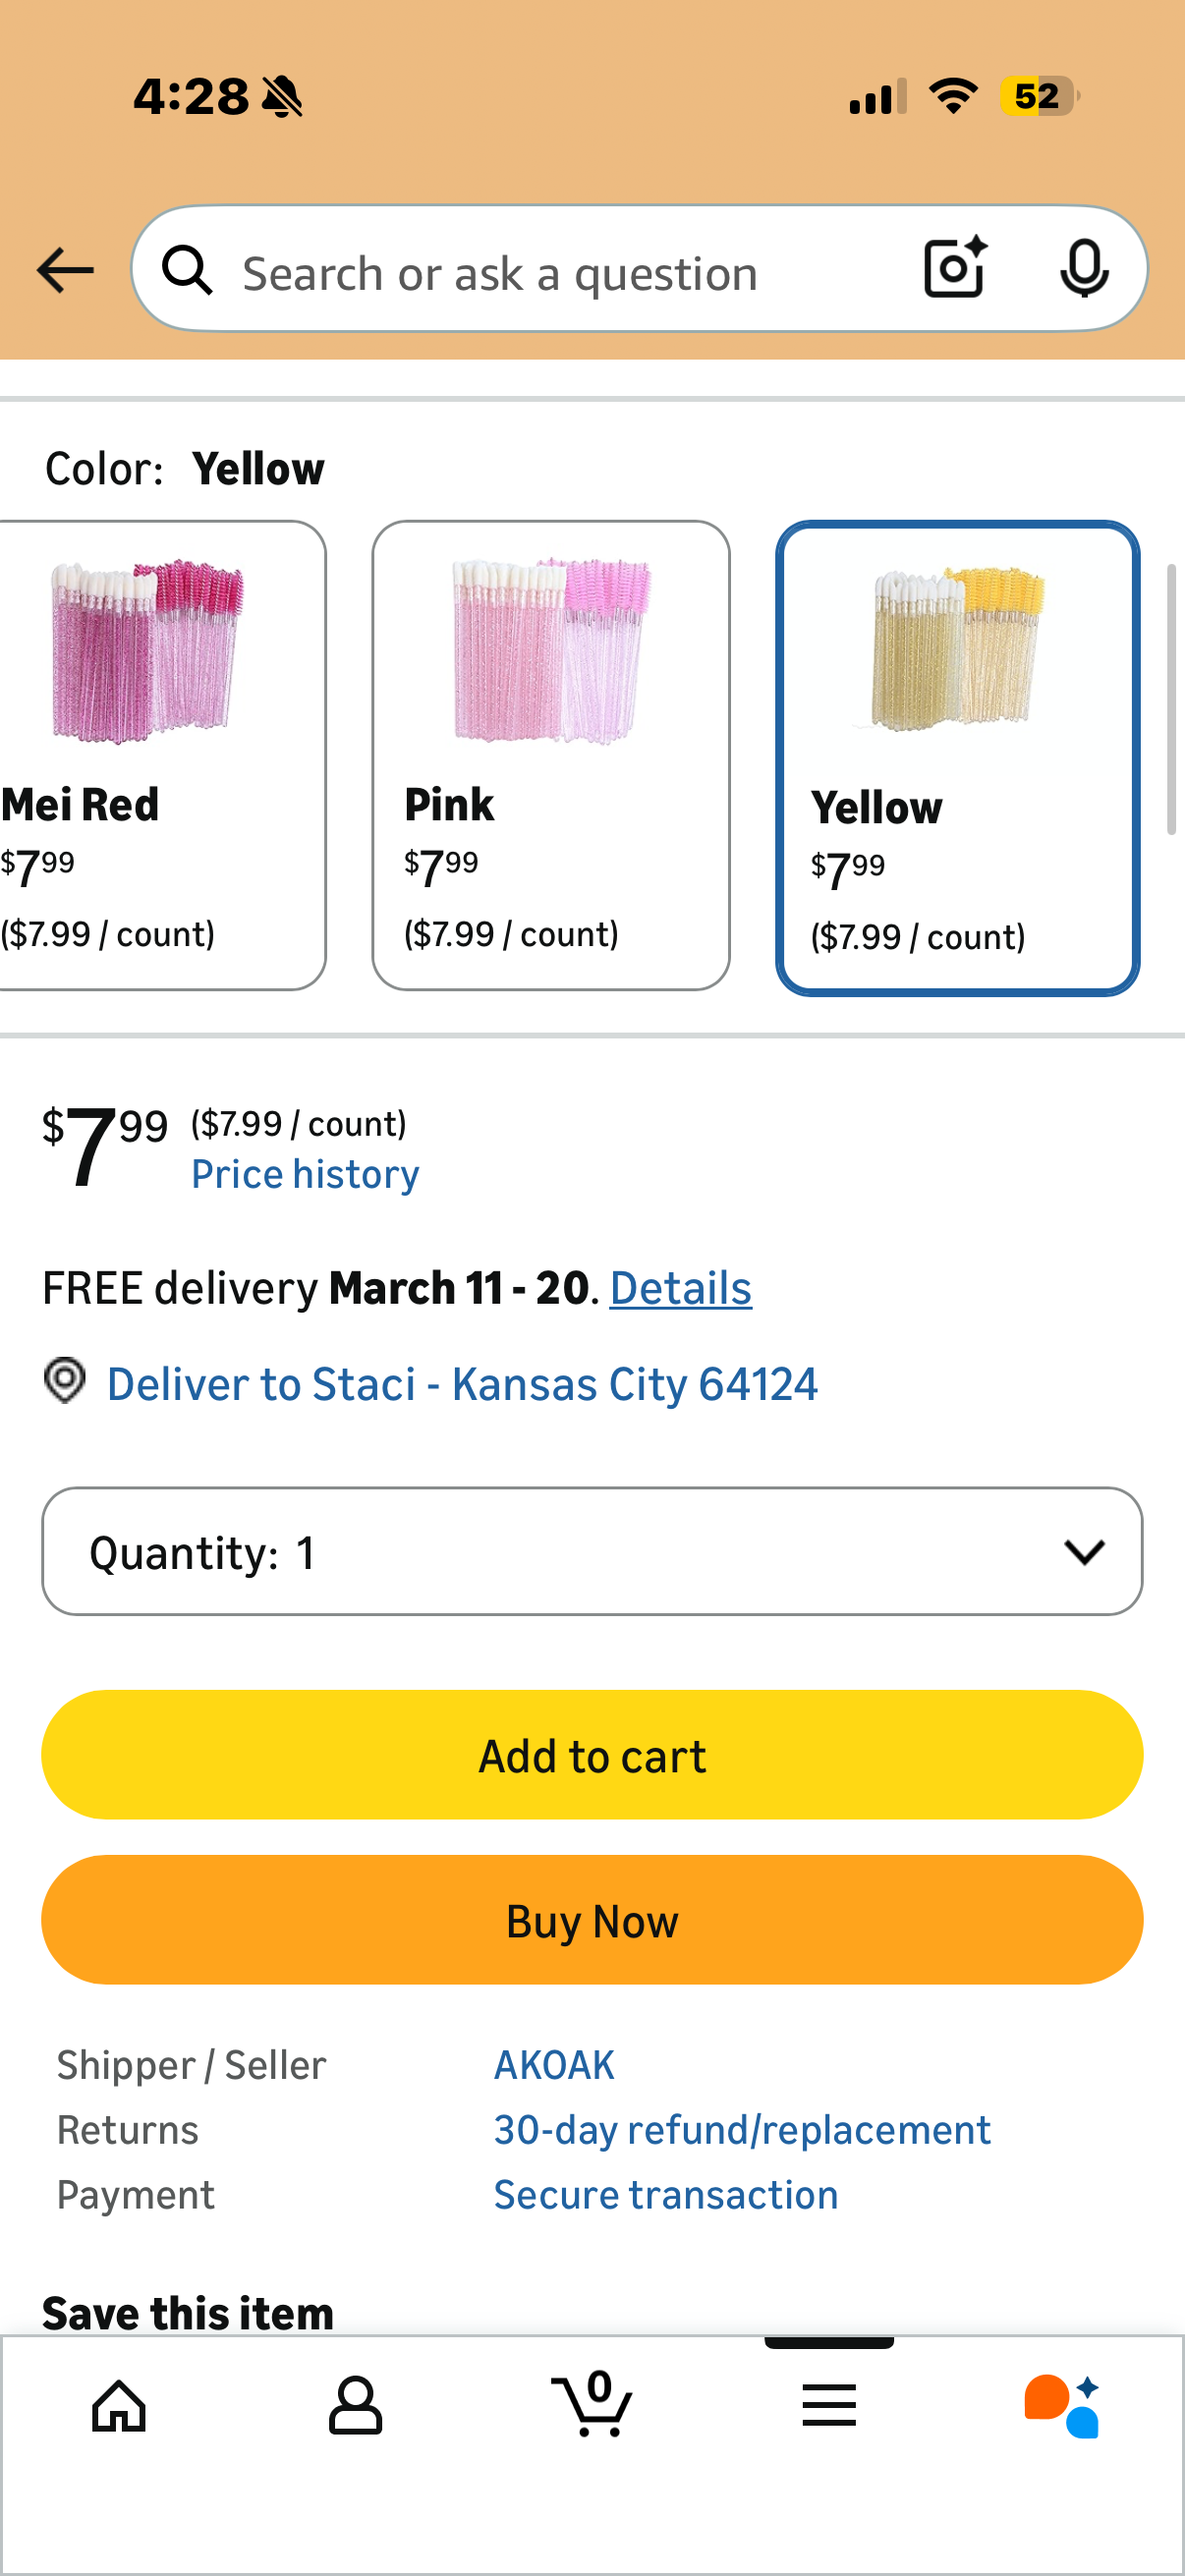This screenshot has width=1185, height=2576.
Task: Select the Mei Red color option
Action: [160, 755]
